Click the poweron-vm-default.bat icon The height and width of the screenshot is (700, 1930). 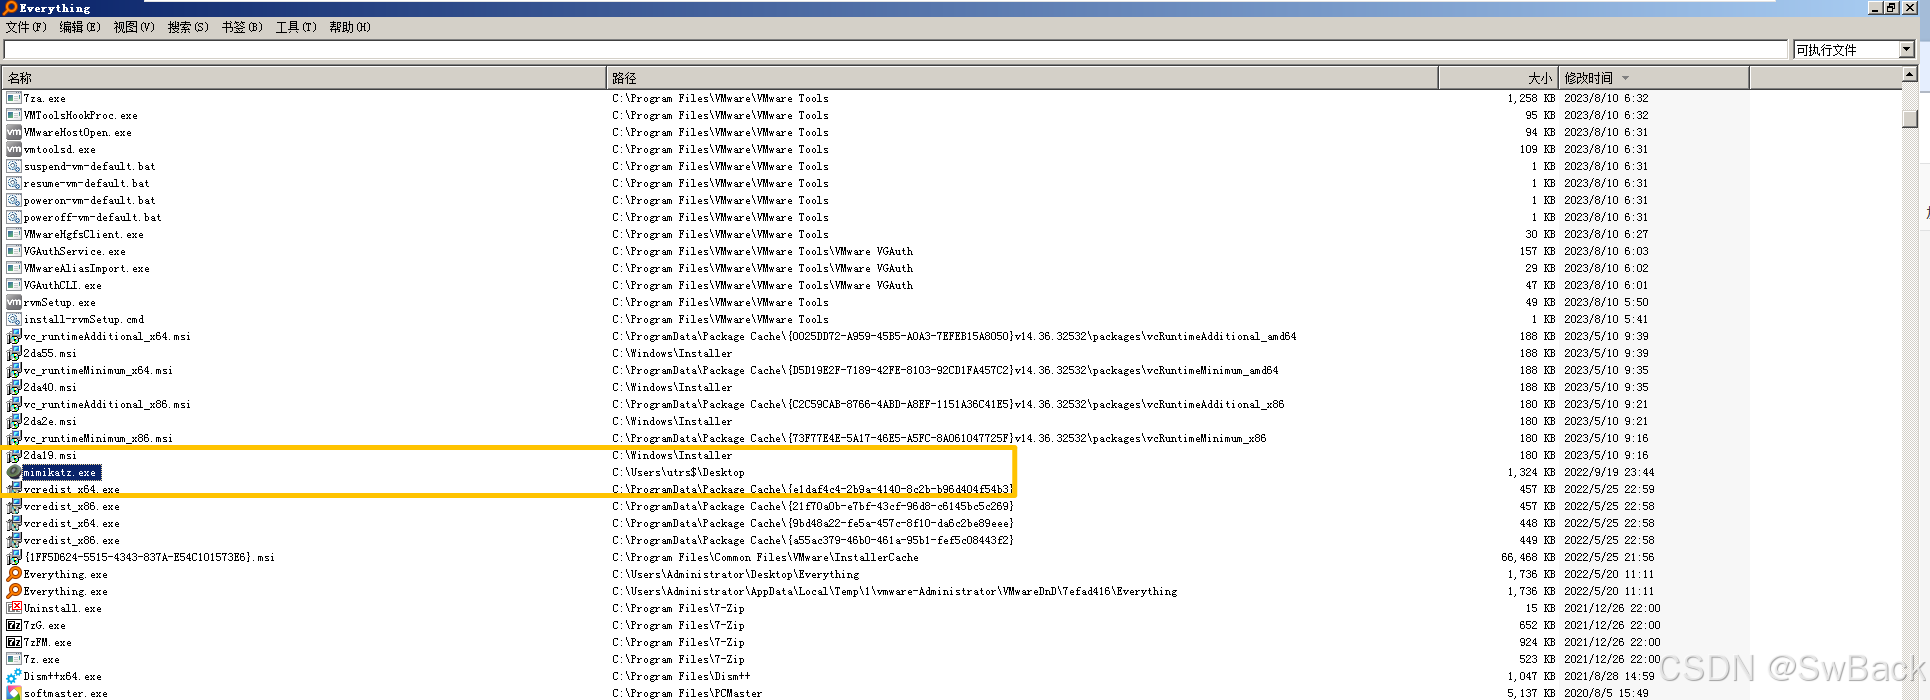point(14,200)
